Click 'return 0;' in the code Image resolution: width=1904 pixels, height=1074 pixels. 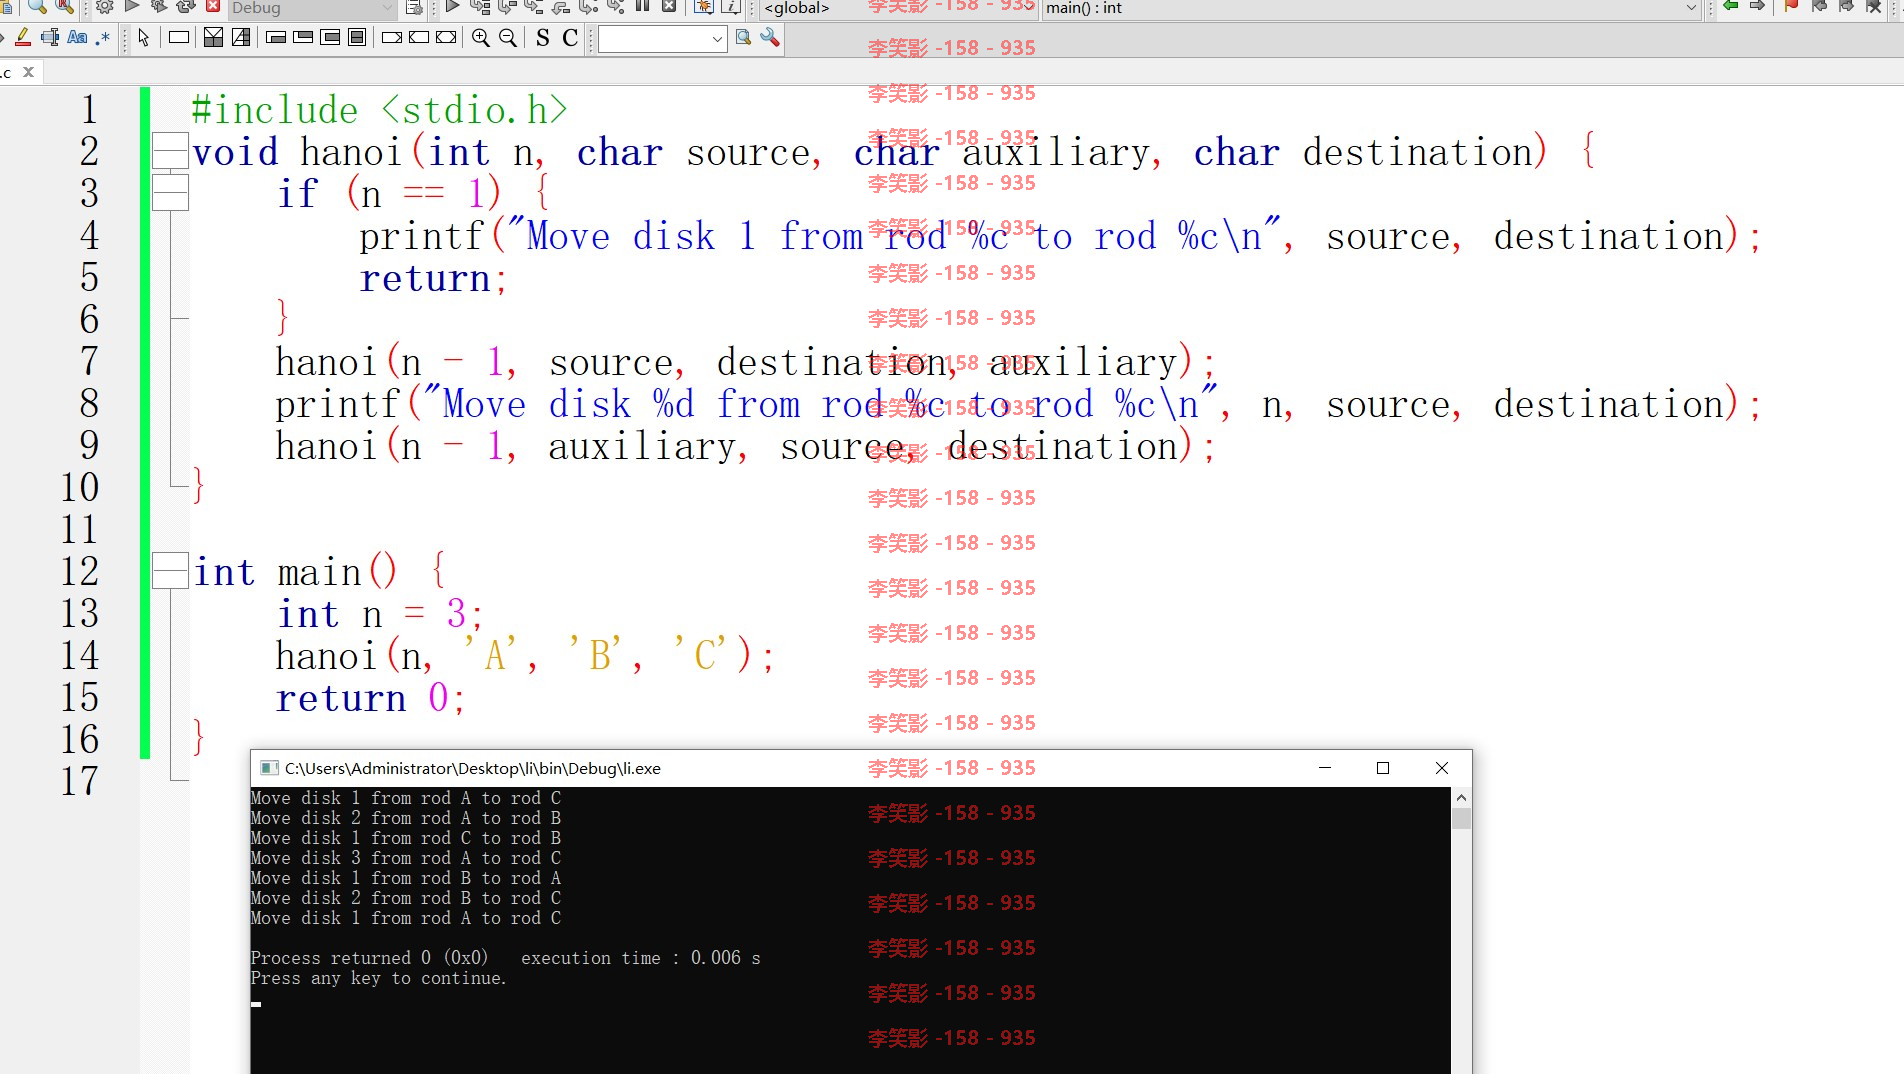click(371, 698)
